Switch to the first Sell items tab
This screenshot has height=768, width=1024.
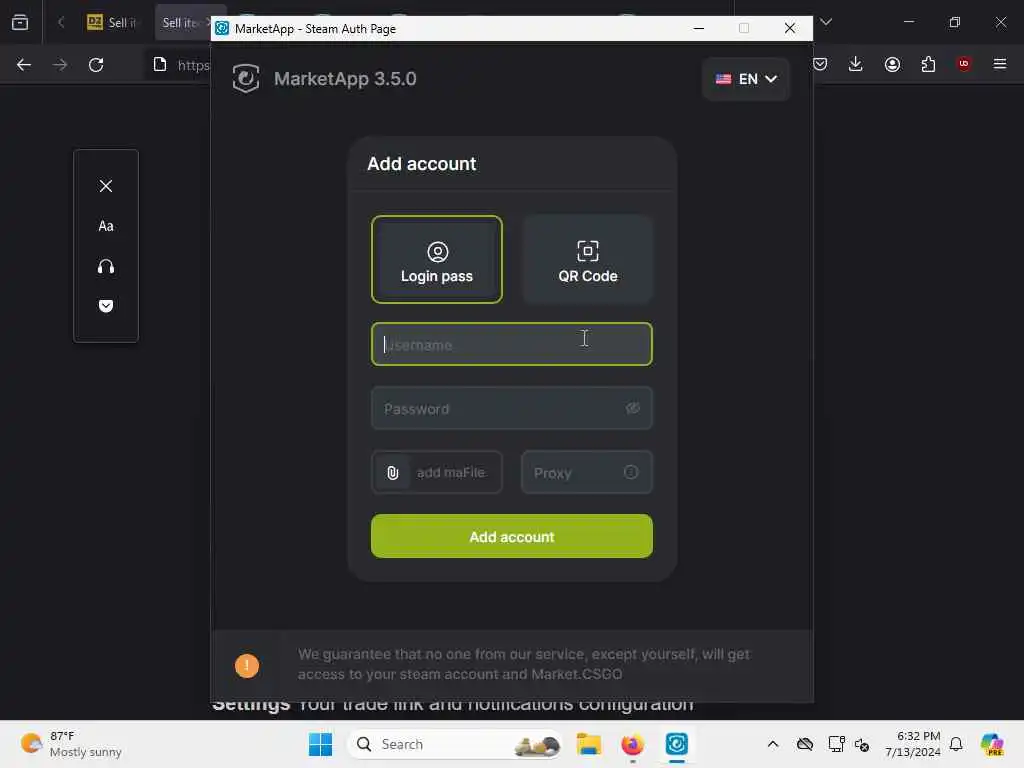click(113, 22)
